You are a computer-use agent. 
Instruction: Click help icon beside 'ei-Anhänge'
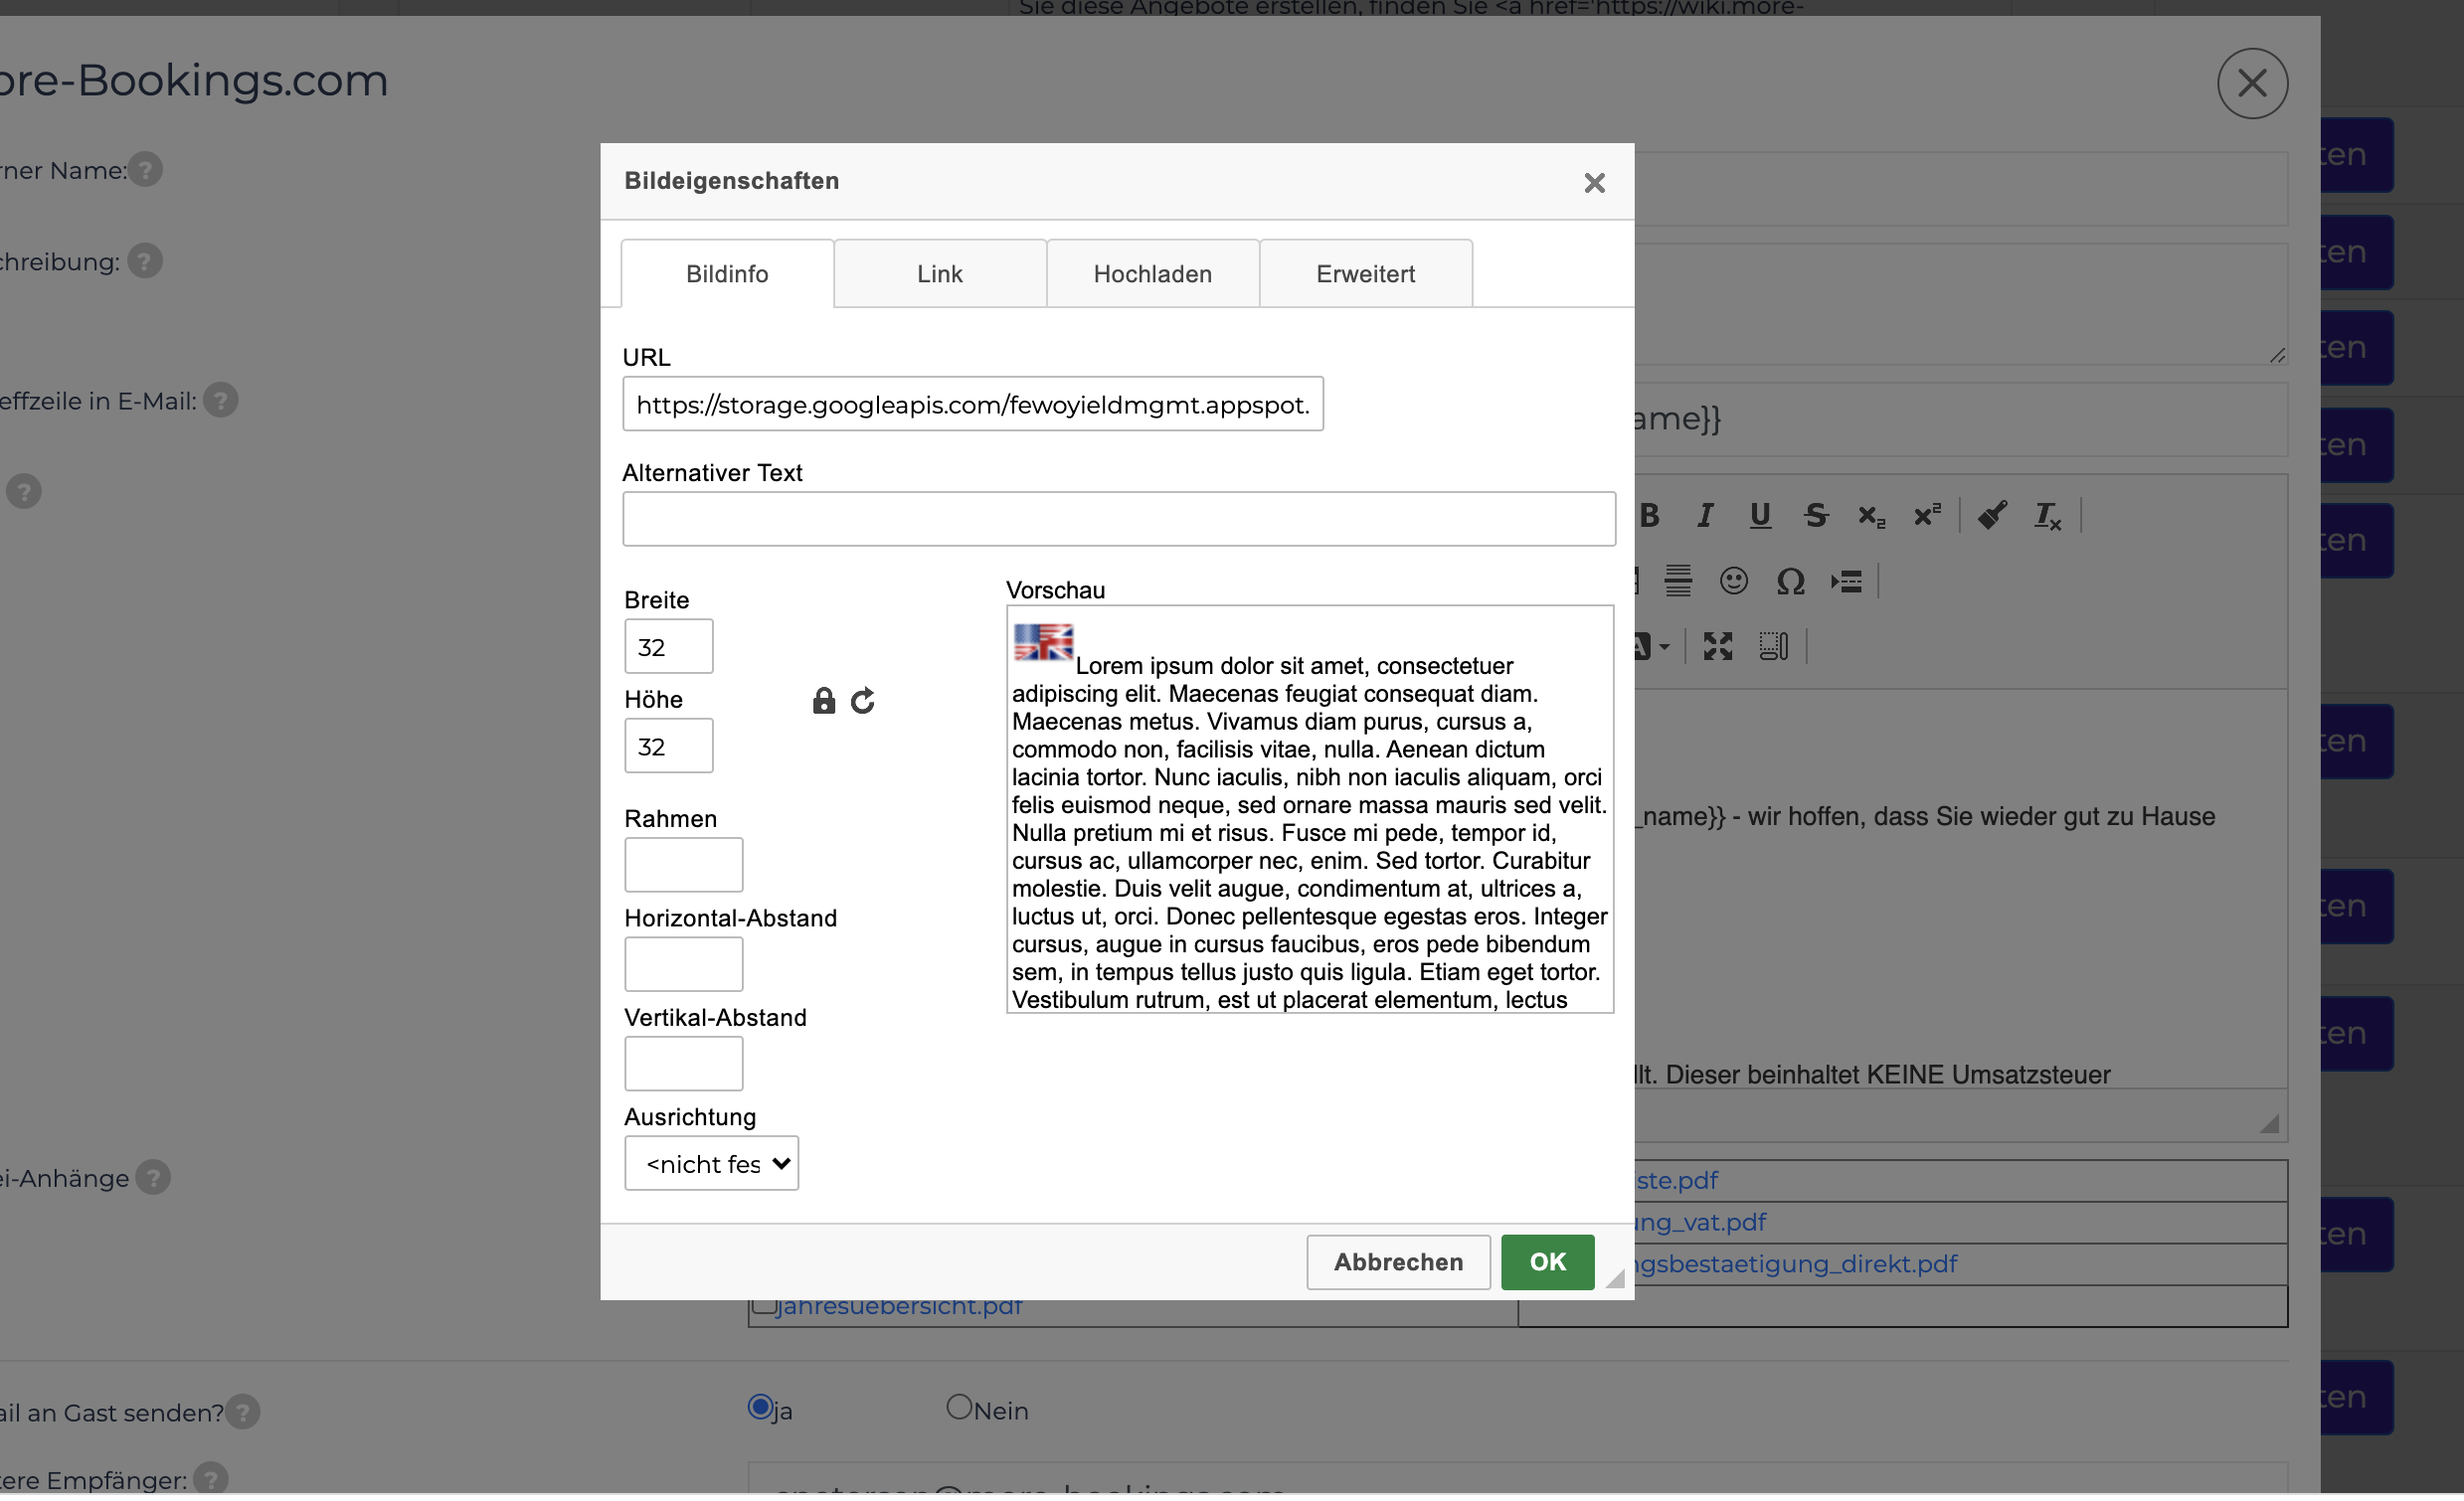click(x=153, y=1177)
